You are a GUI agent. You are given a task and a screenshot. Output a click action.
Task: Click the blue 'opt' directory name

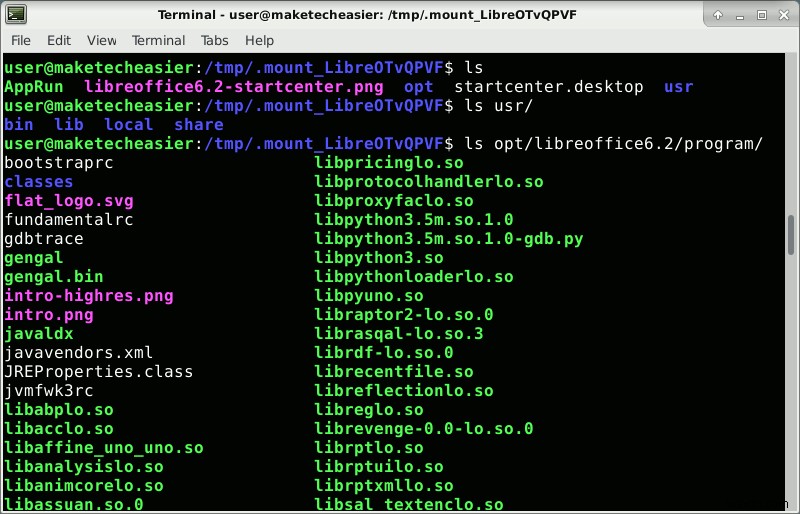pos(418,87)
